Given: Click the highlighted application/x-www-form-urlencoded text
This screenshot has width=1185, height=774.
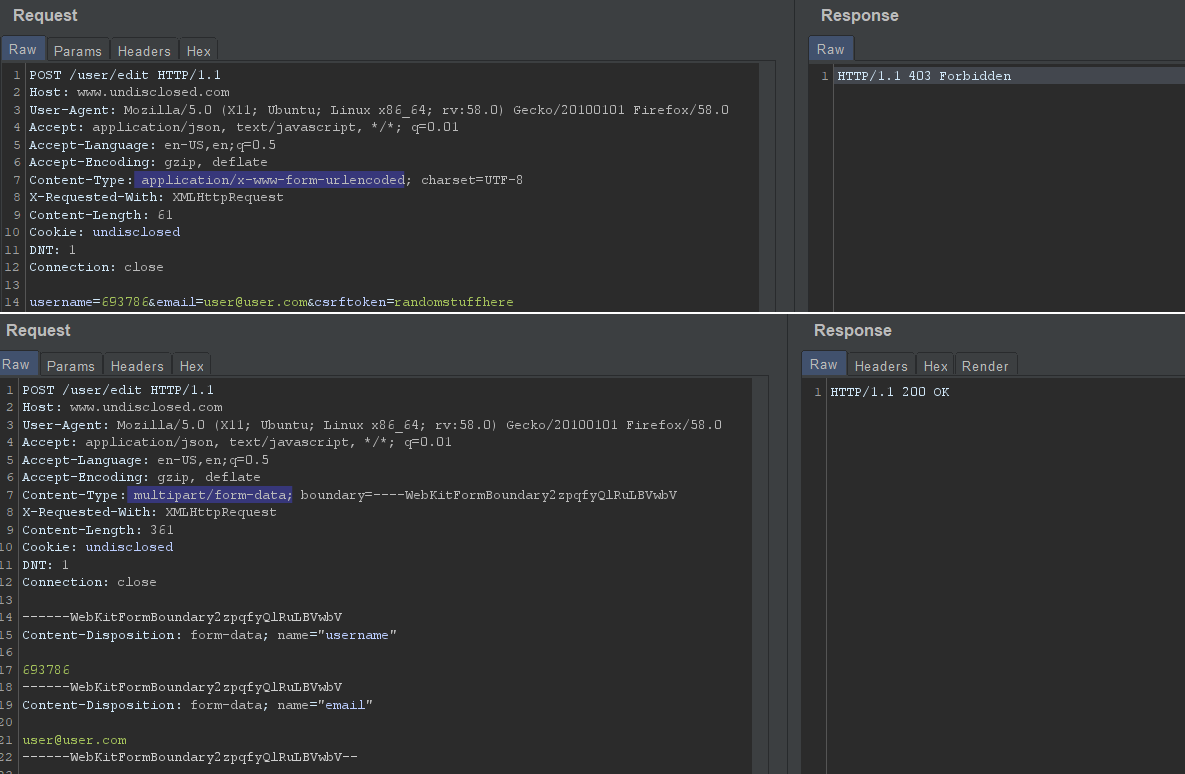Looking at the screenshot, I should pyautogui.click(x=271, y=180).
